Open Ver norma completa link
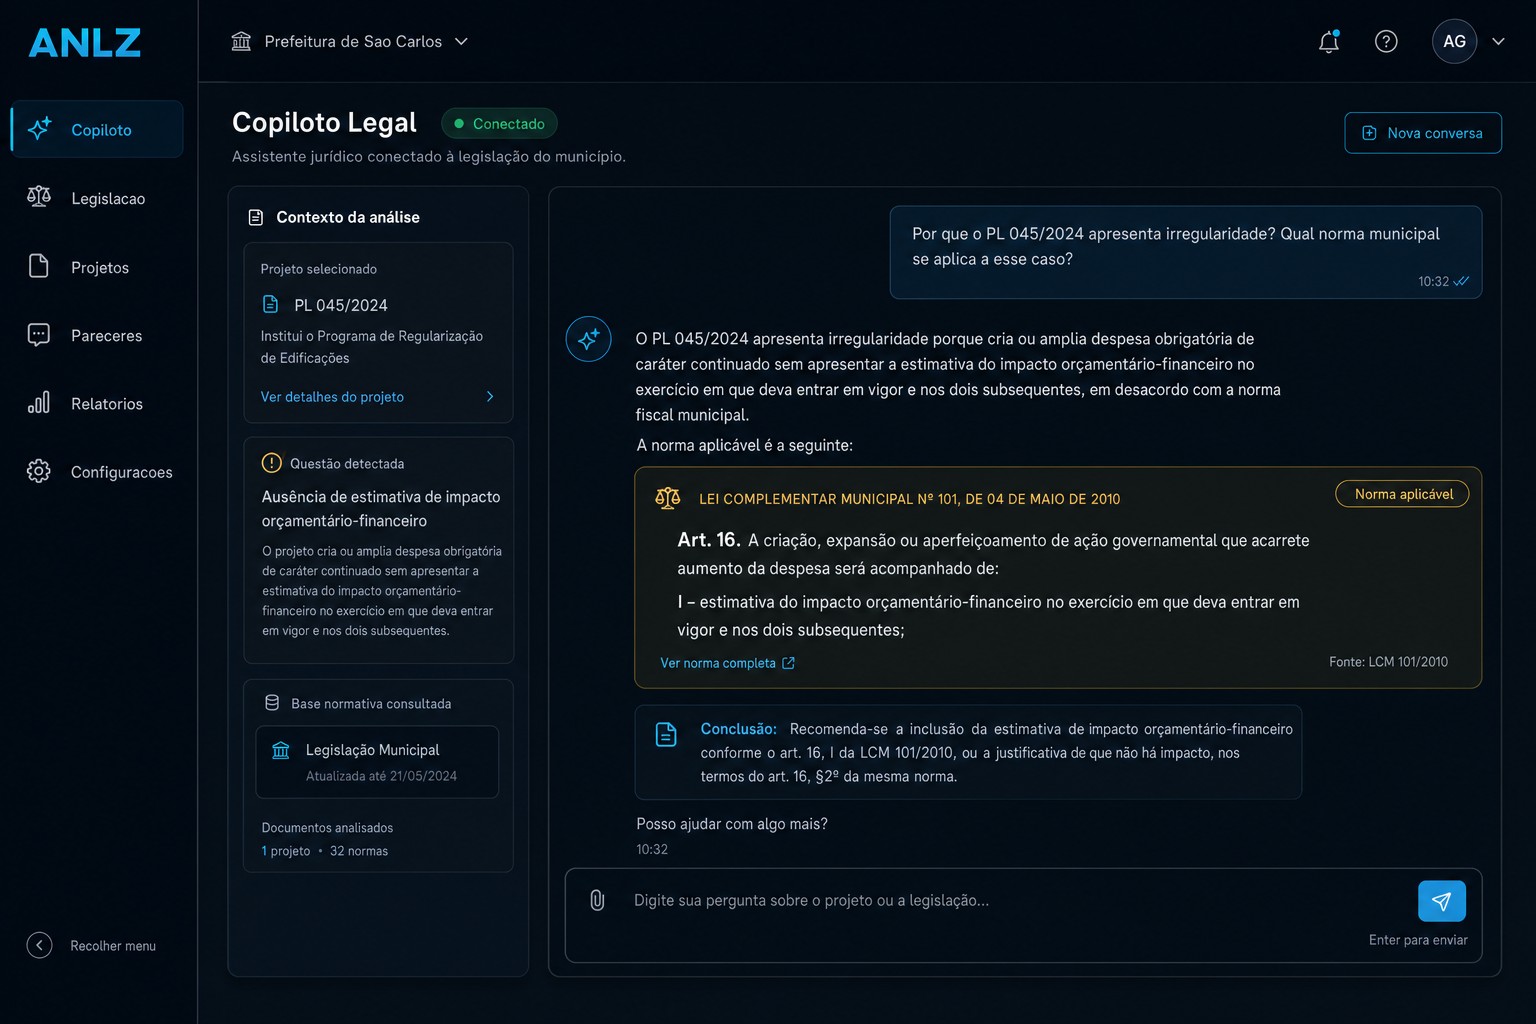 pos(718,663)
